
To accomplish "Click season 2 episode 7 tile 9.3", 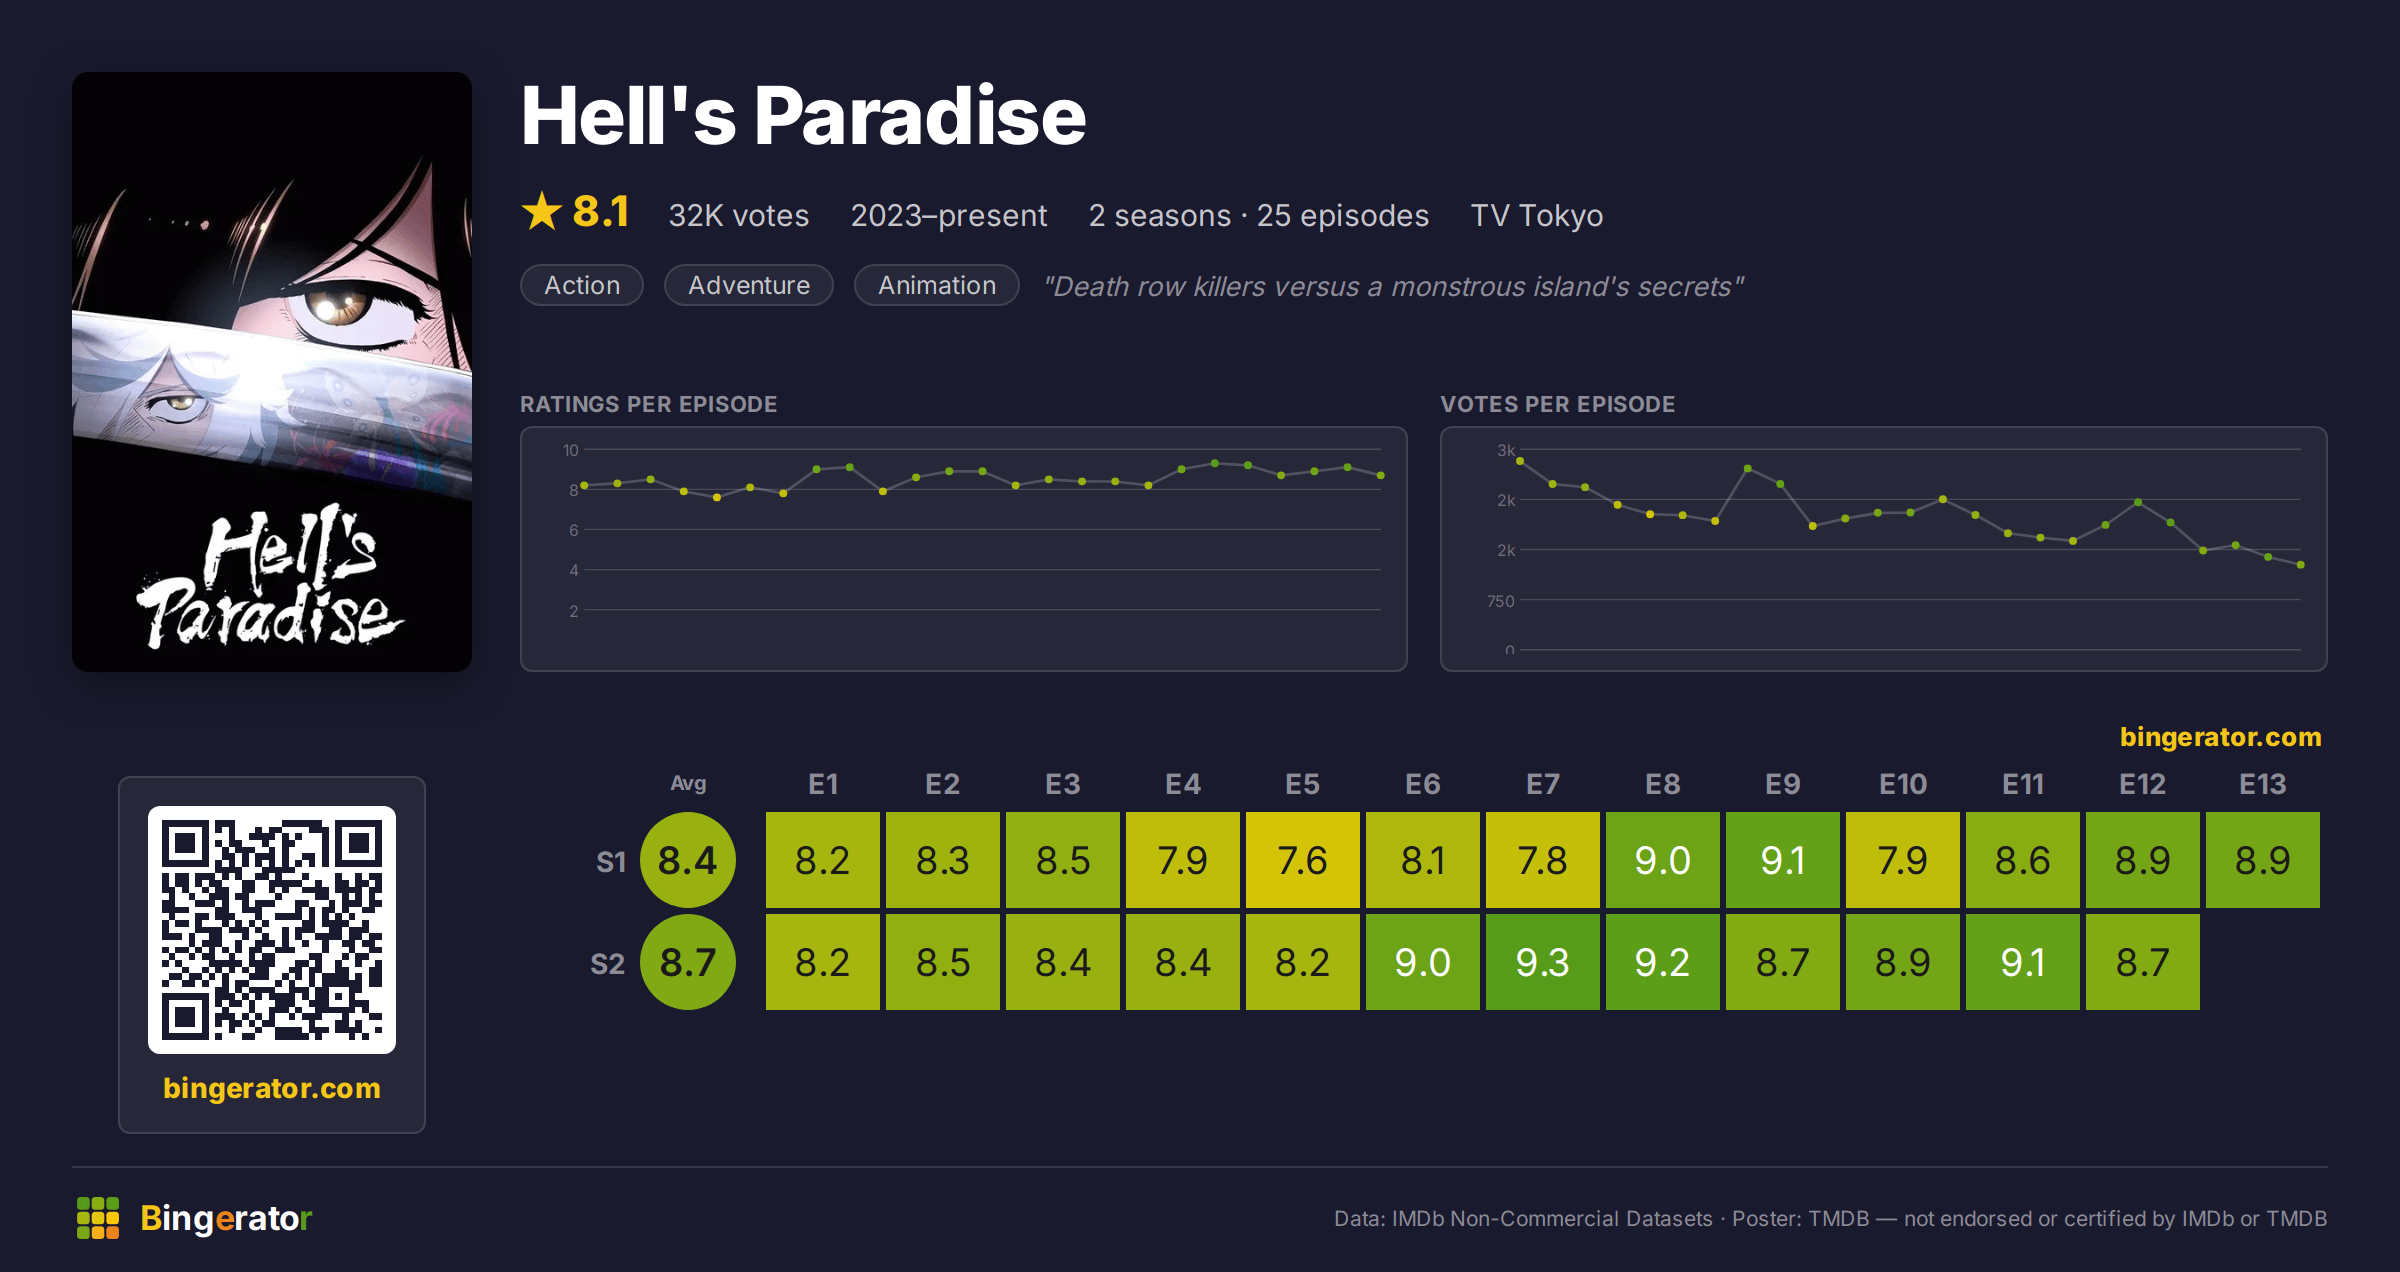I will click(x=1543, y=962).
